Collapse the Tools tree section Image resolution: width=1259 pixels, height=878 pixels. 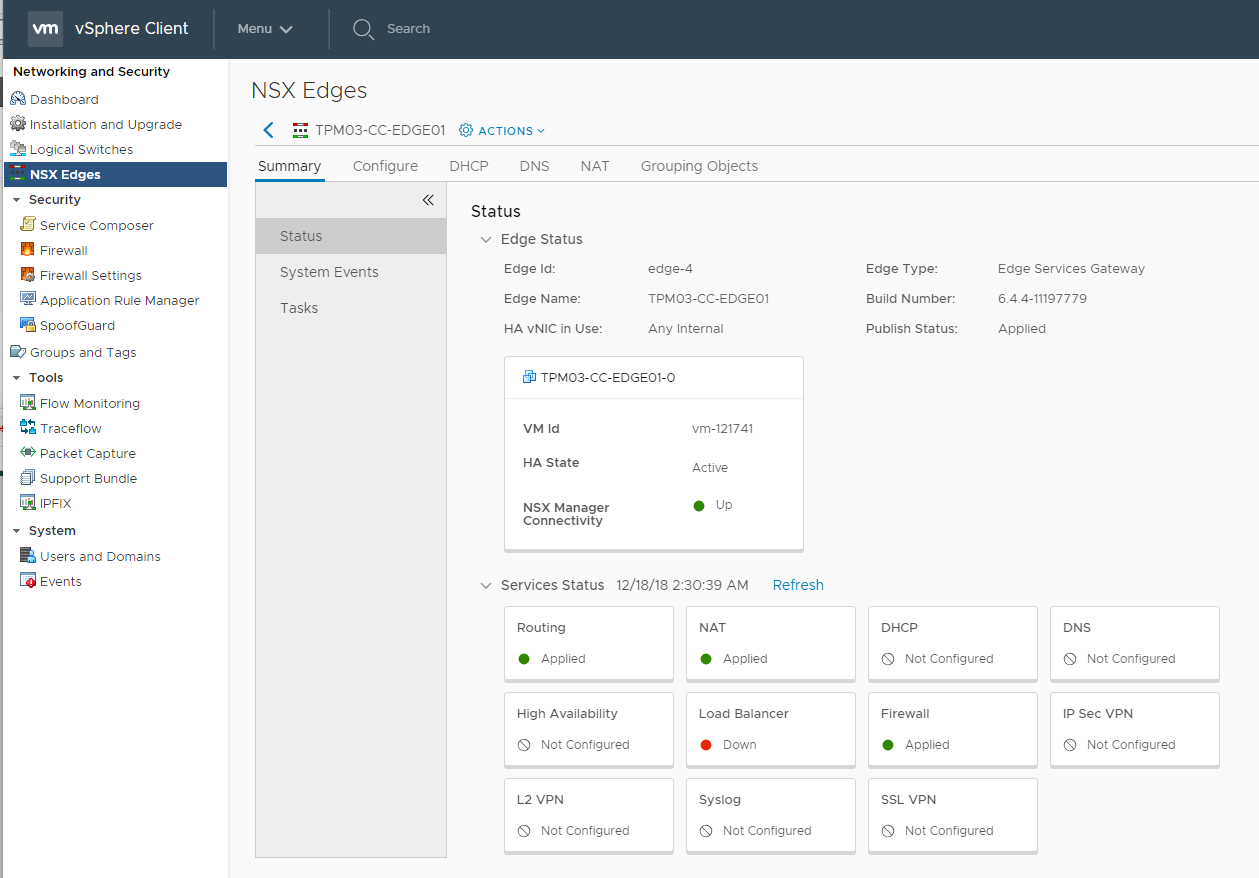click(16, 378)
